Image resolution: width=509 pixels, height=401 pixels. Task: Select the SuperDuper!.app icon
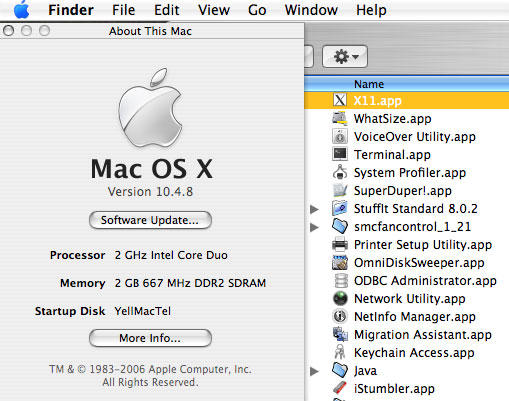point(340,190)
